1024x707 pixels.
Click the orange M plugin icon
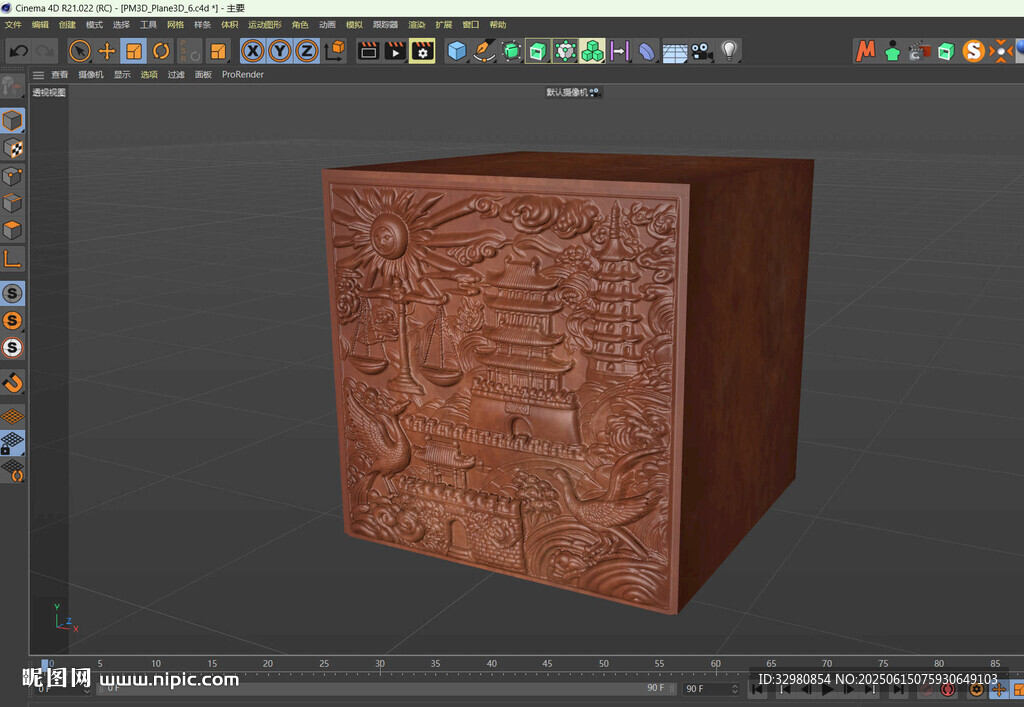click(865, 51)
